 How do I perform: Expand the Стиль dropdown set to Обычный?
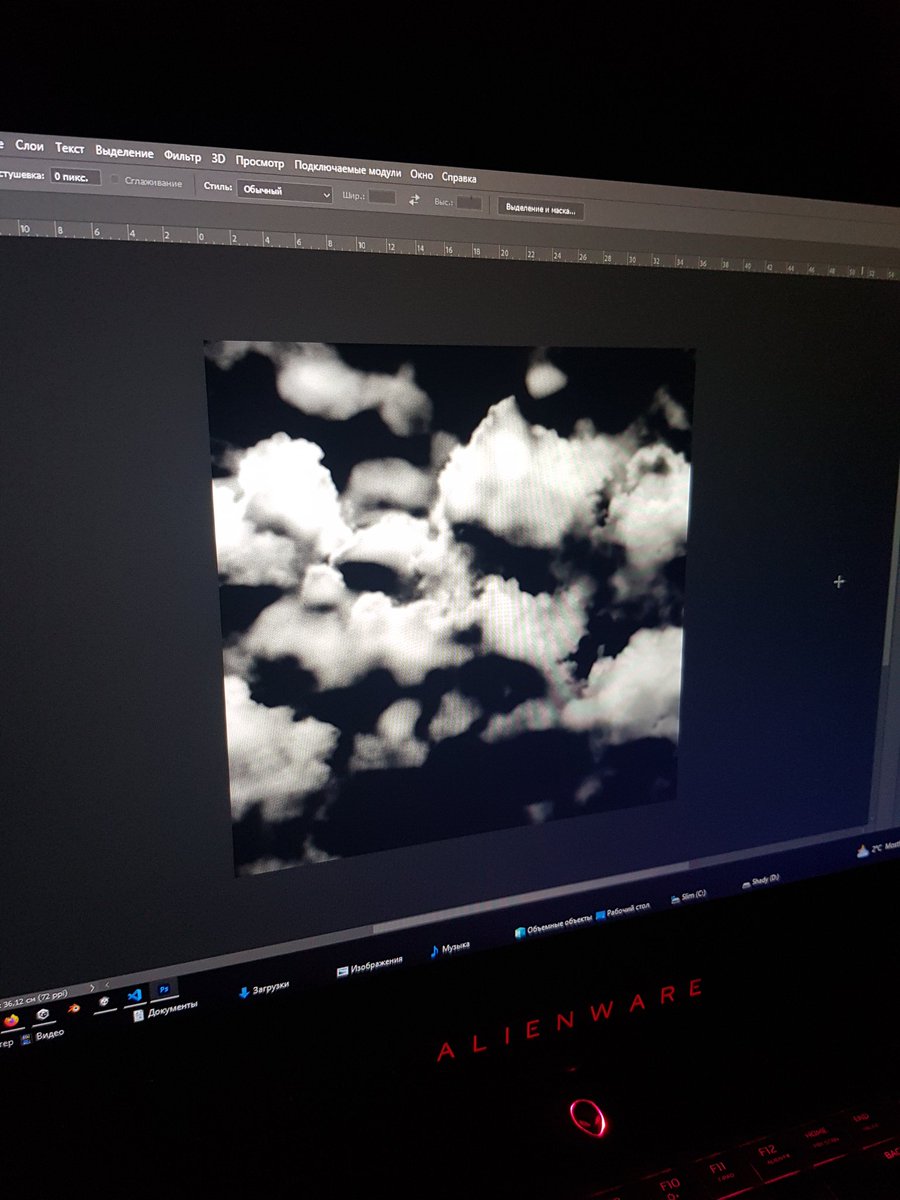[284, 193]
